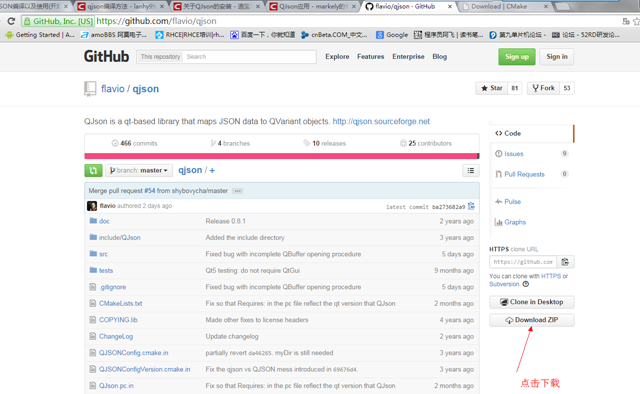Open the file list view icon
The height and width of the screenshot is (394, 640).
(x=471, y=170)
